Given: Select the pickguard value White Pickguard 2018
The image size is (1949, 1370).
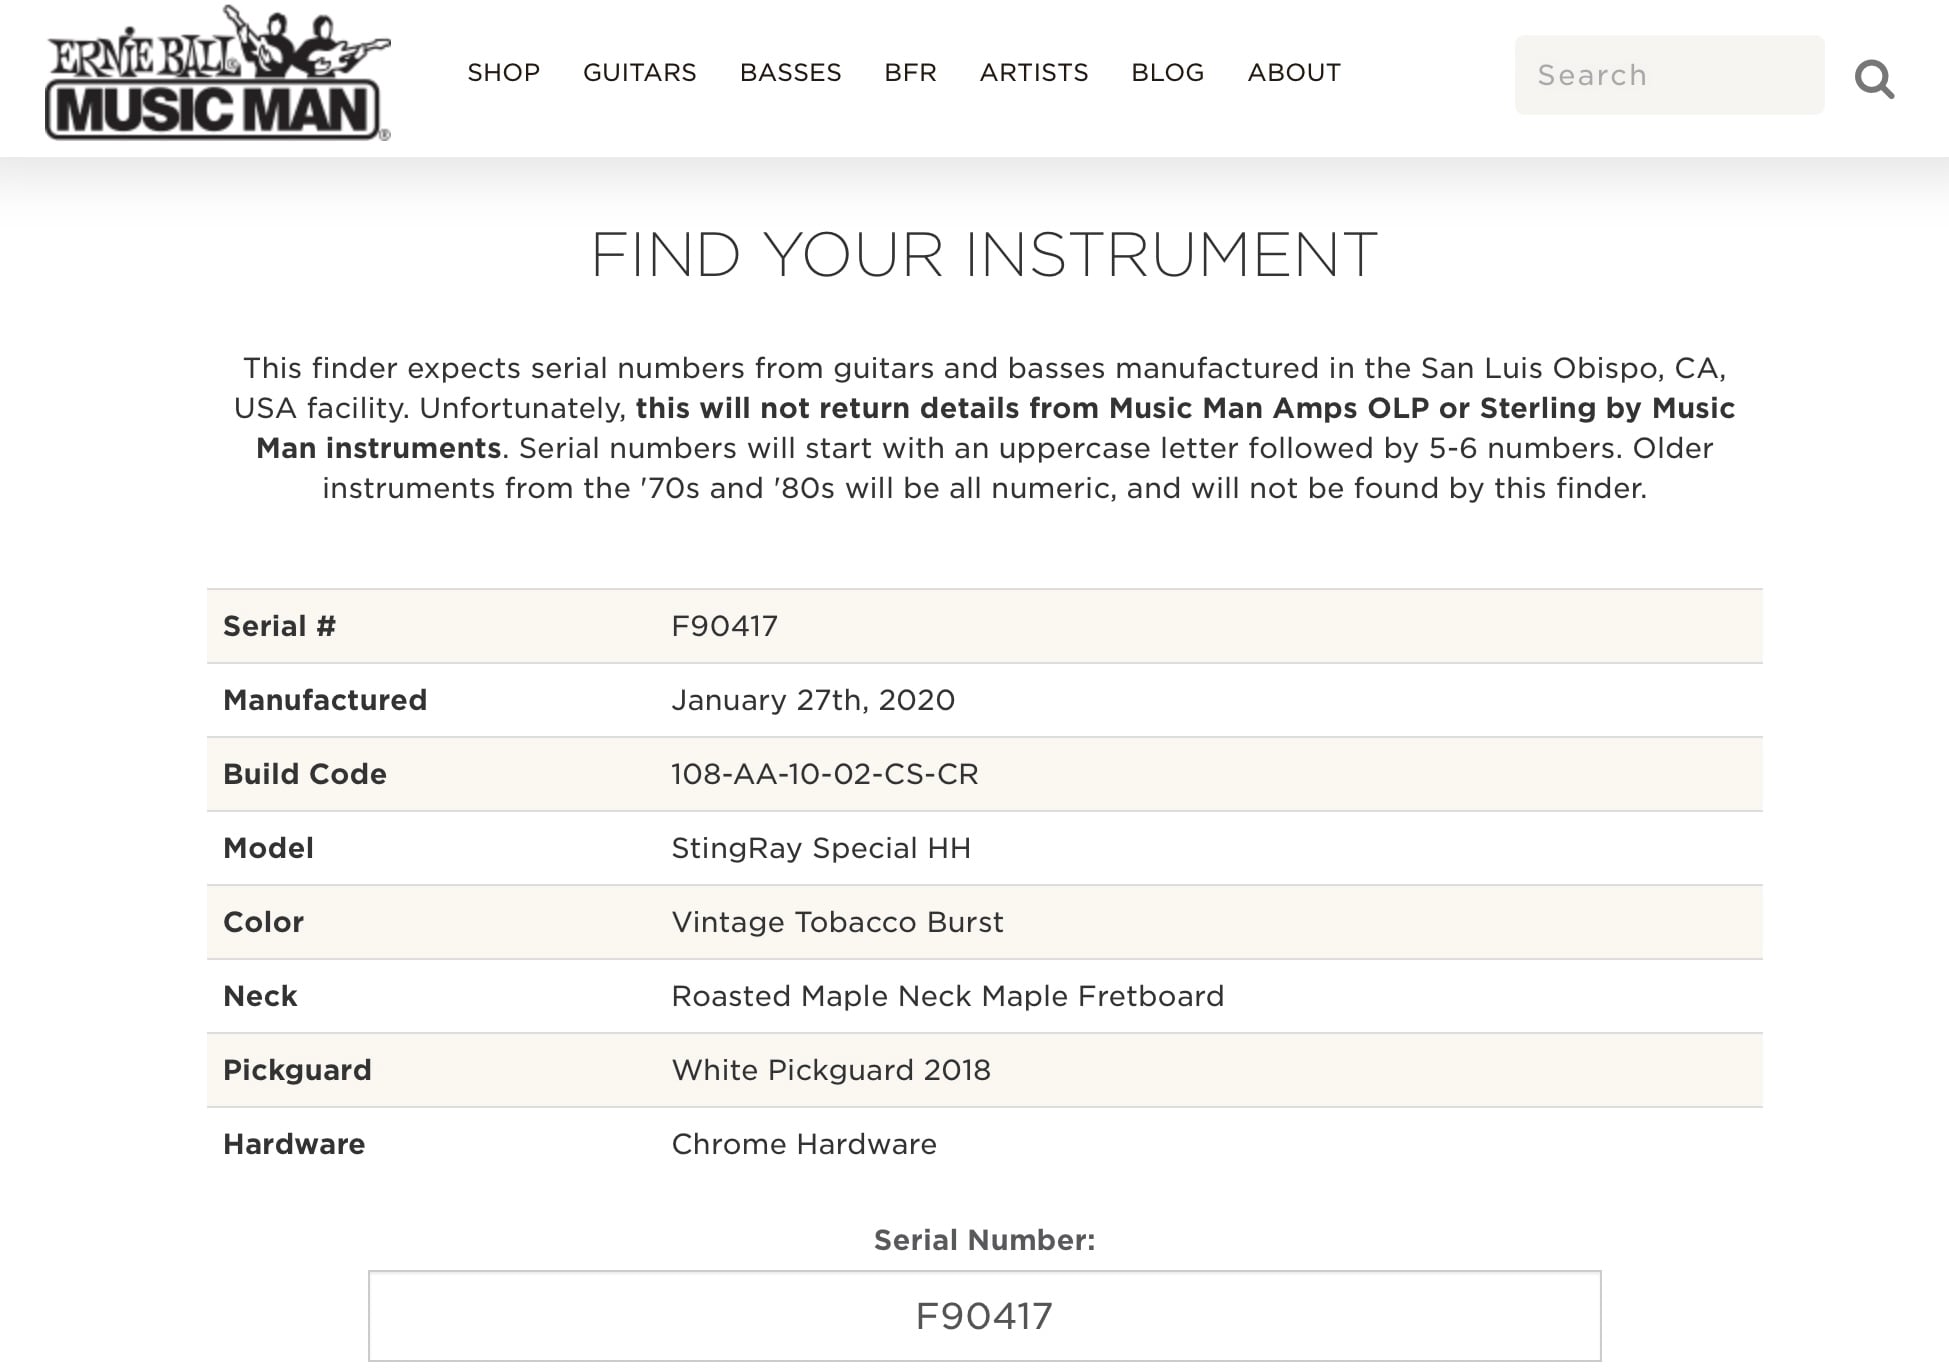Looking at the screenshot, I should click(x=831, y=1070).
